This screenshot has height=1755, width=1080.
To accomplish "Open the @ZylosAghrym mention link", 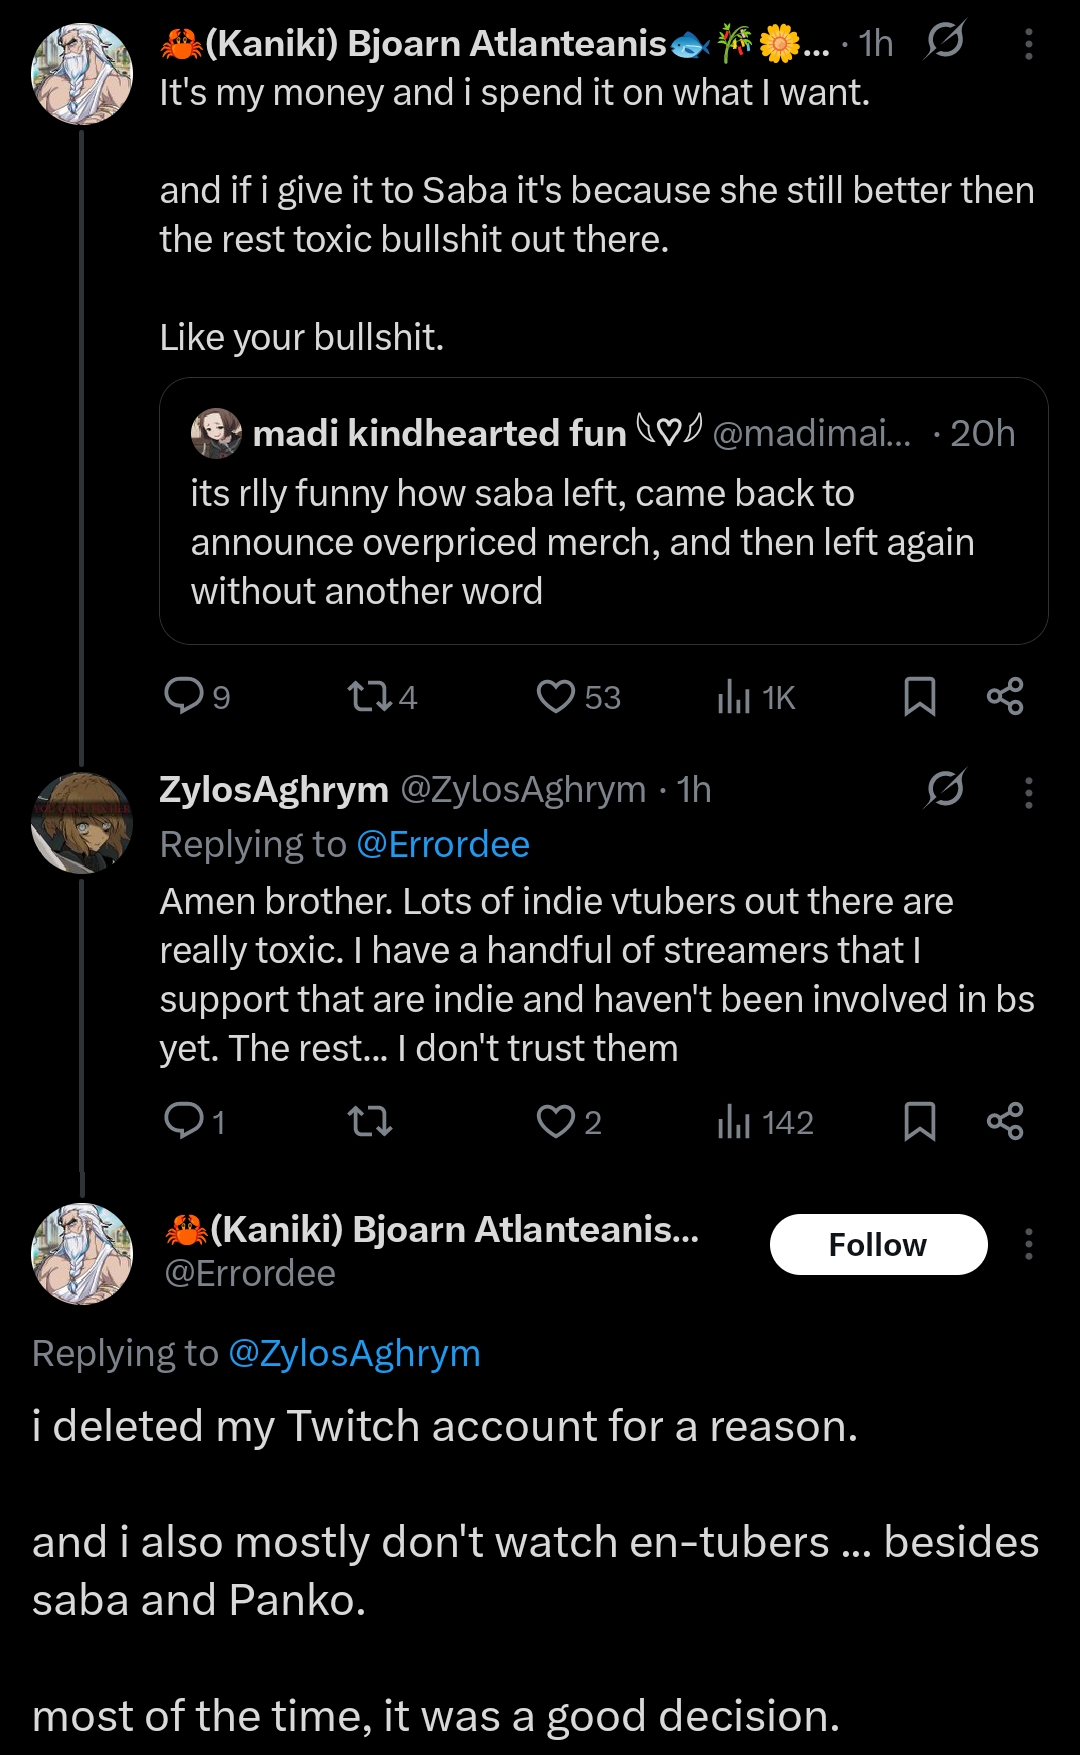I will (x=354, y=1353).
